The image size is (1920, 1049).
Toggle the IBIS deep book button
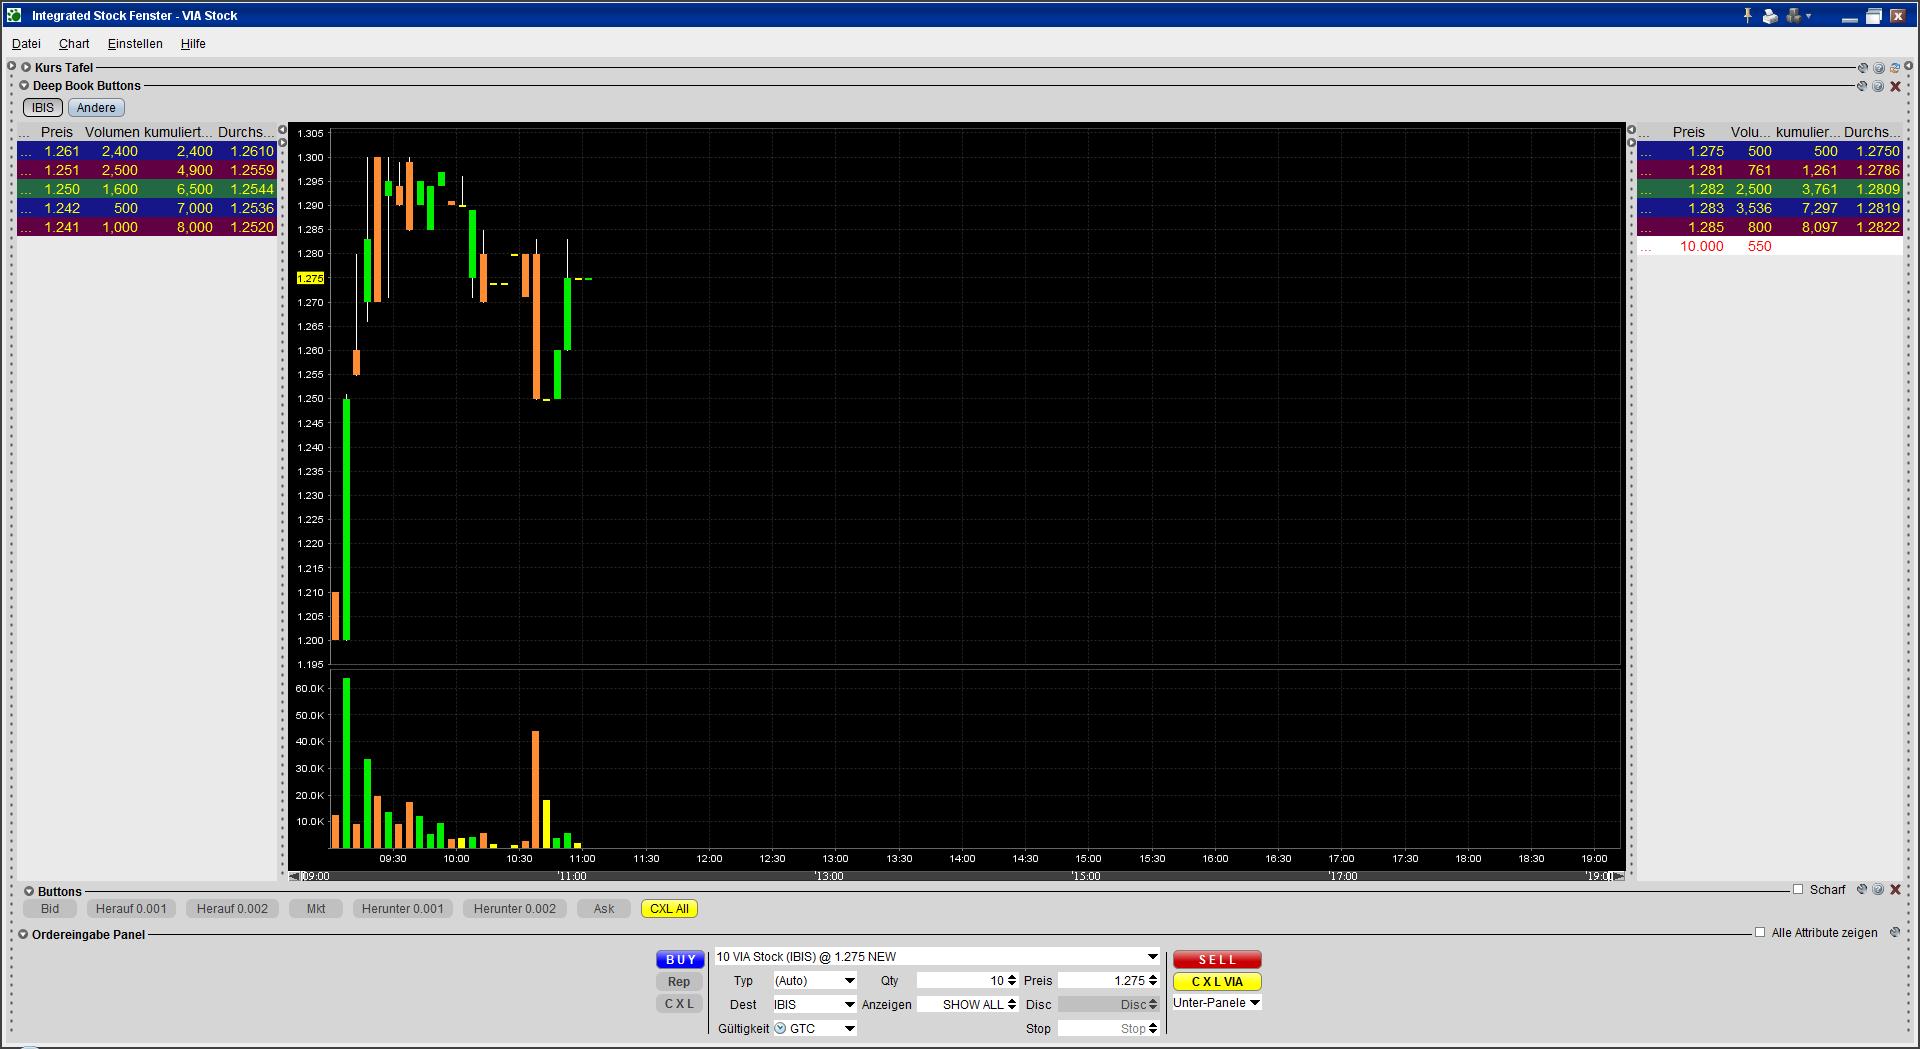[43, 108]
